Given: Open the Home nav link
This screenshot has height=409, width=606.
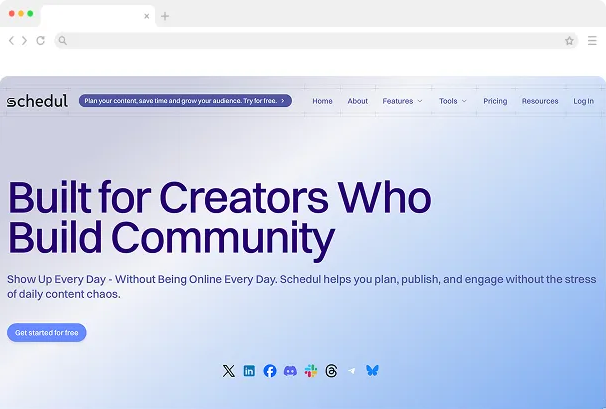Looking at the screenshot, I should pos(322,101).
